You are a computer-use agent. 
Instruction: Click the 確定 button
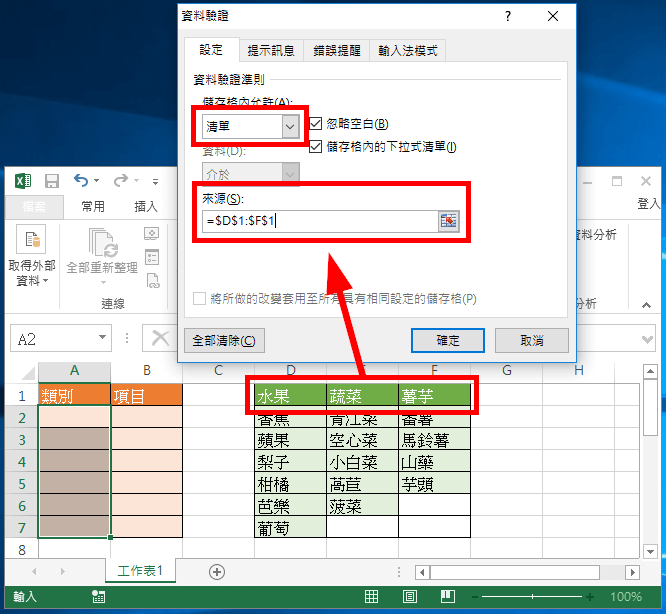pos(448,341)
